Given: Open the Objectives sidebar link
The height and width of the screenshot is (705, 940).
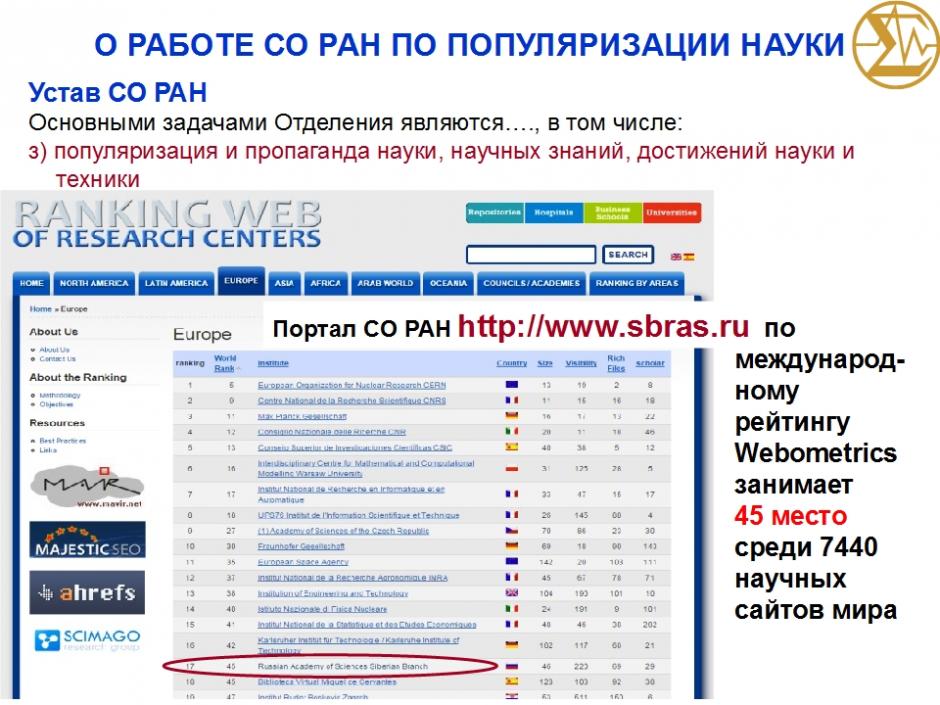Looking at the screenshot, I should point(56,404).
